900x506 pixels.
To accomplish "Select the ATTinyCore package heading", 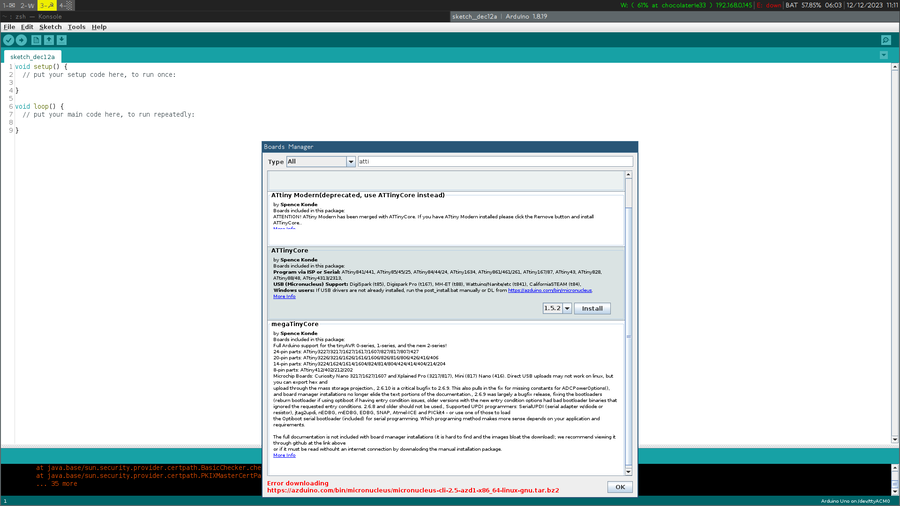I will (290, 251).
